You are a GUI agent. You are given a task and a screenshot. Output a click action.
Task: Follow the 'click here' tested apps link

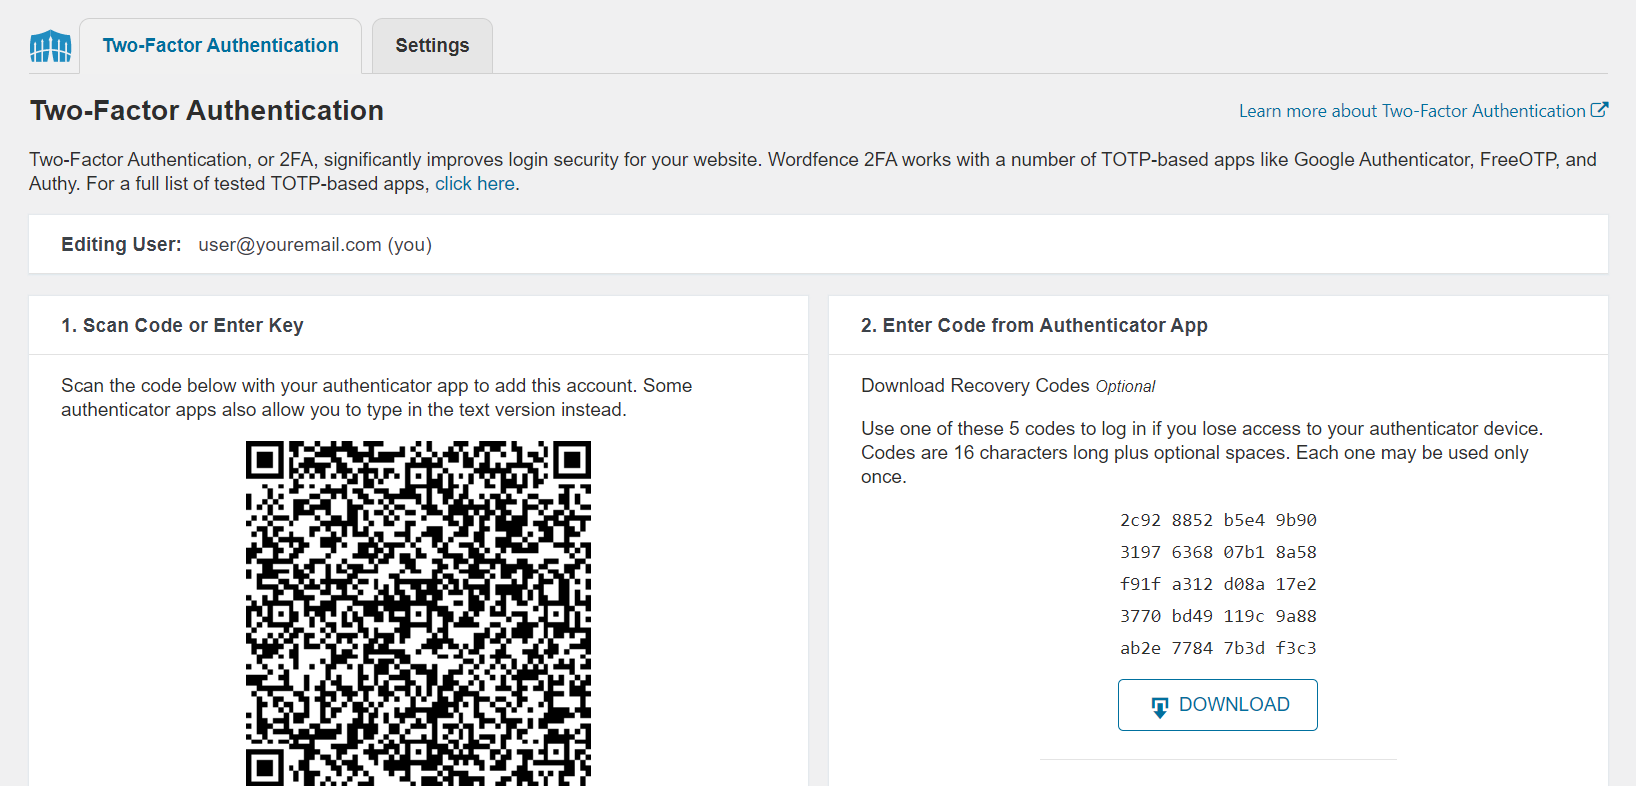pos(475,184)
